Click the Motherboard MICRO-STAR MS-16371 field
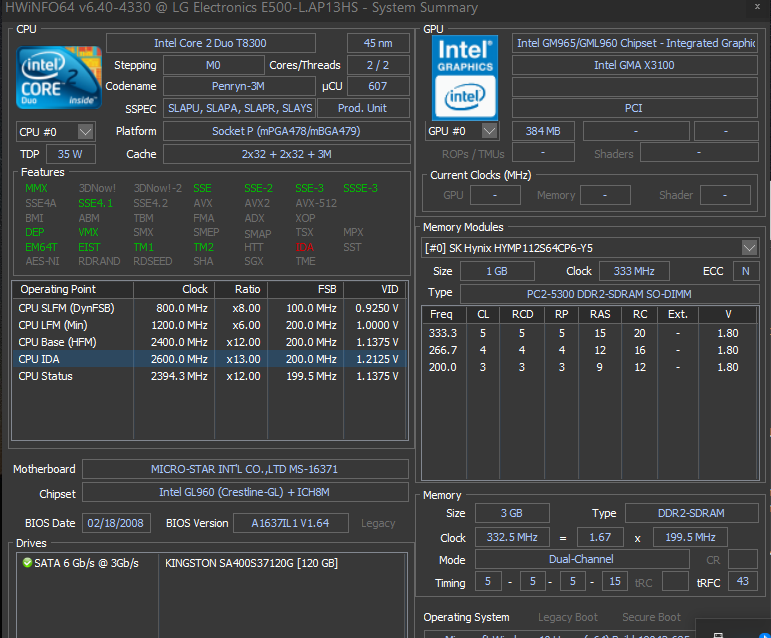Image resolution: width=771 pixels, height=638 pixels. pos(245,469)
